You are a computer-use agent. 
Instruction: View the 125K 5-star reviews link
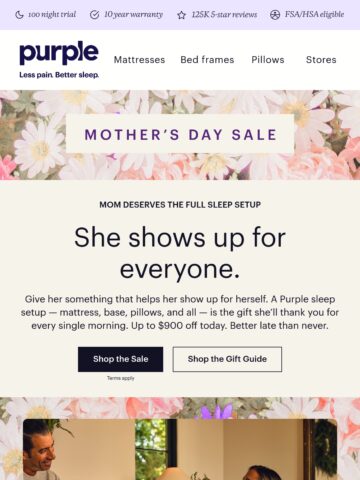pyautogui.click(x=224, y=15)
